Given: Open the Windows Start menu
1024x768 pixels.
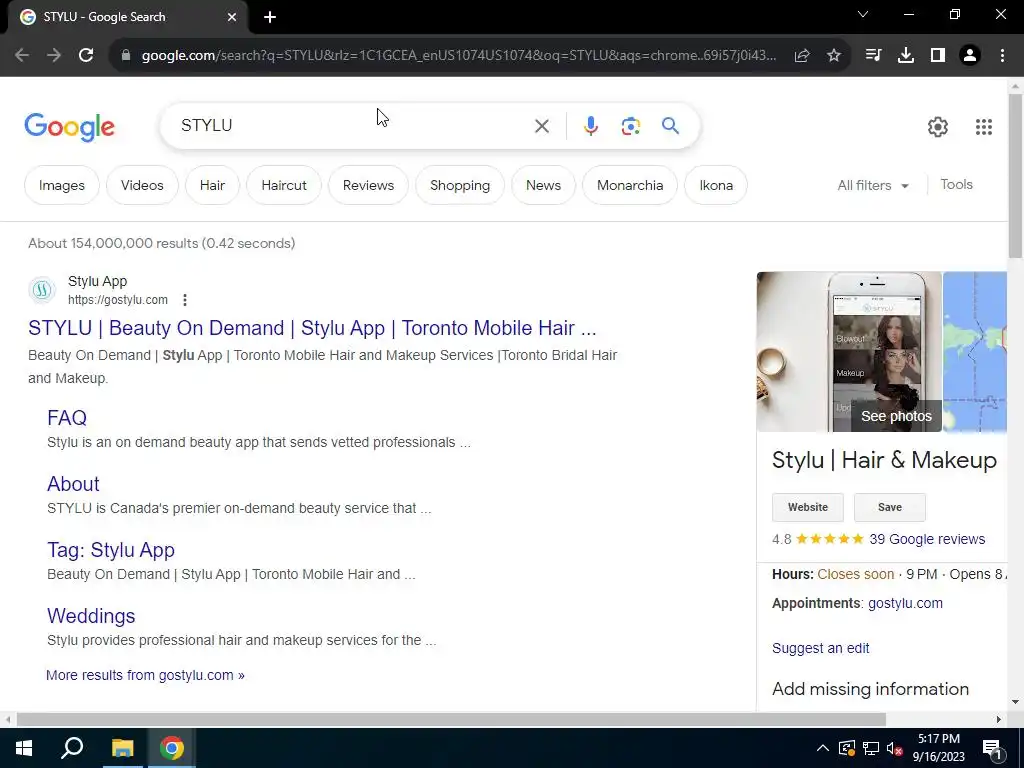Looking at the screenshot, I should (24, 748).
